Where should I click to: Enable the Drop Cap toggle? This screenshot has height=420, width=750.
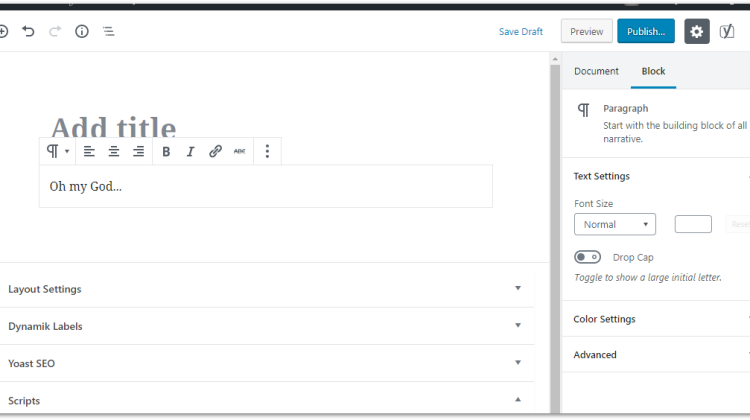click(587, 257)
